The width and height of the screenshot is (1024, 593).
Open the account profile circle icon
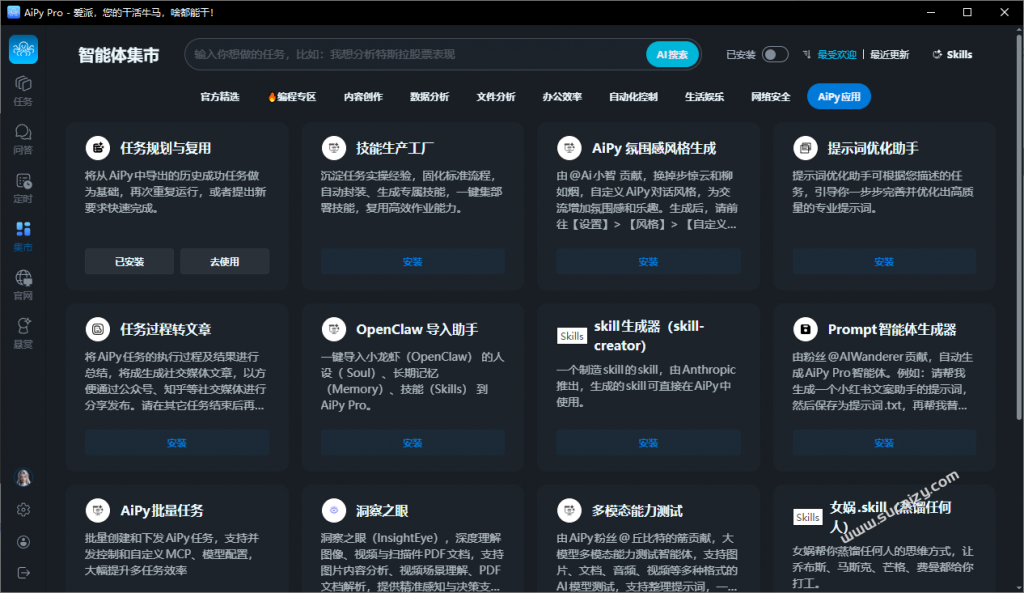(24, 541)
